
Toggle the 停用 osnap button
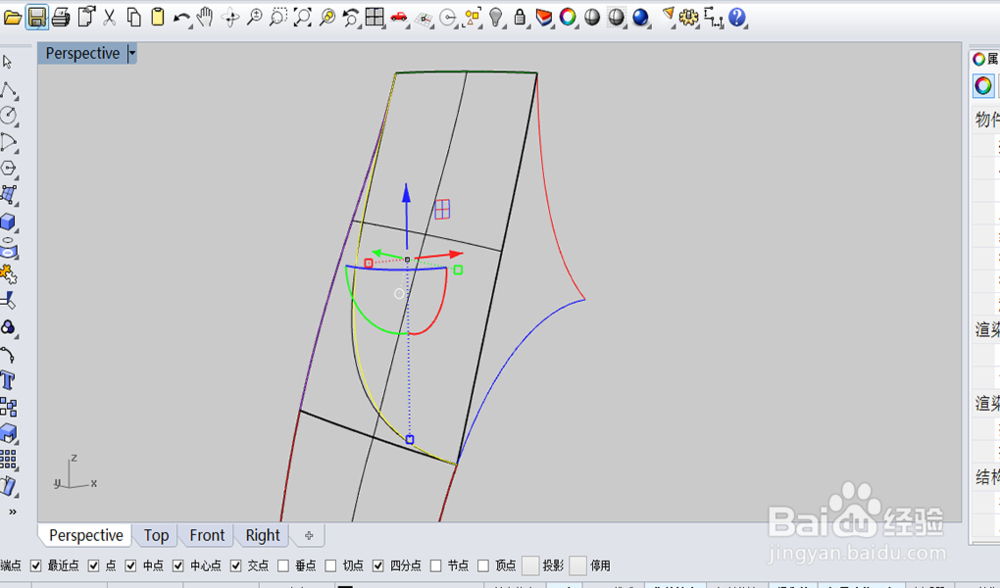pos(578,566)
